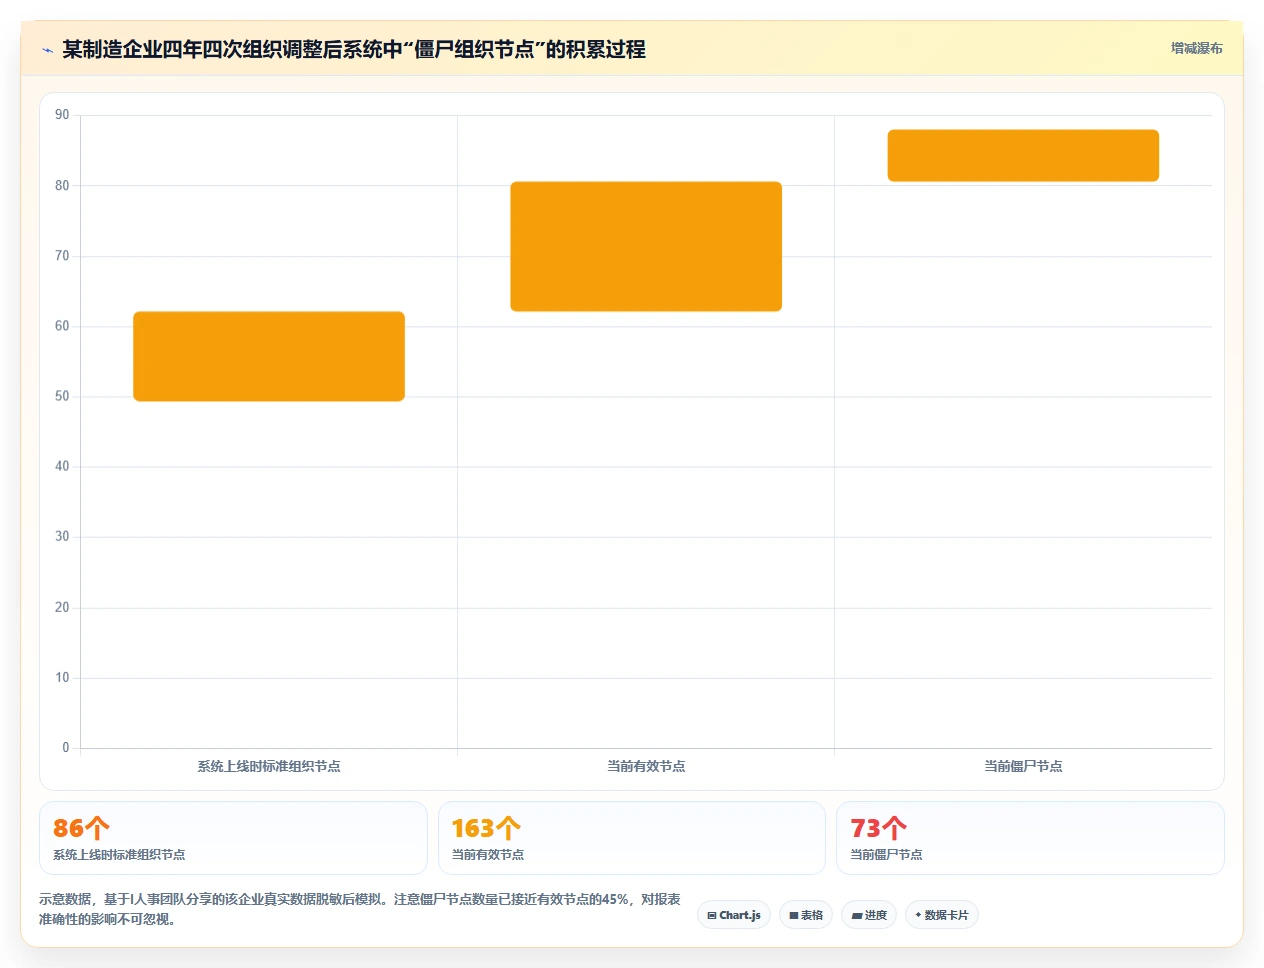The image size is (1264, 968).
Task: Click the title's lightning icon
Action: point(47,50)
